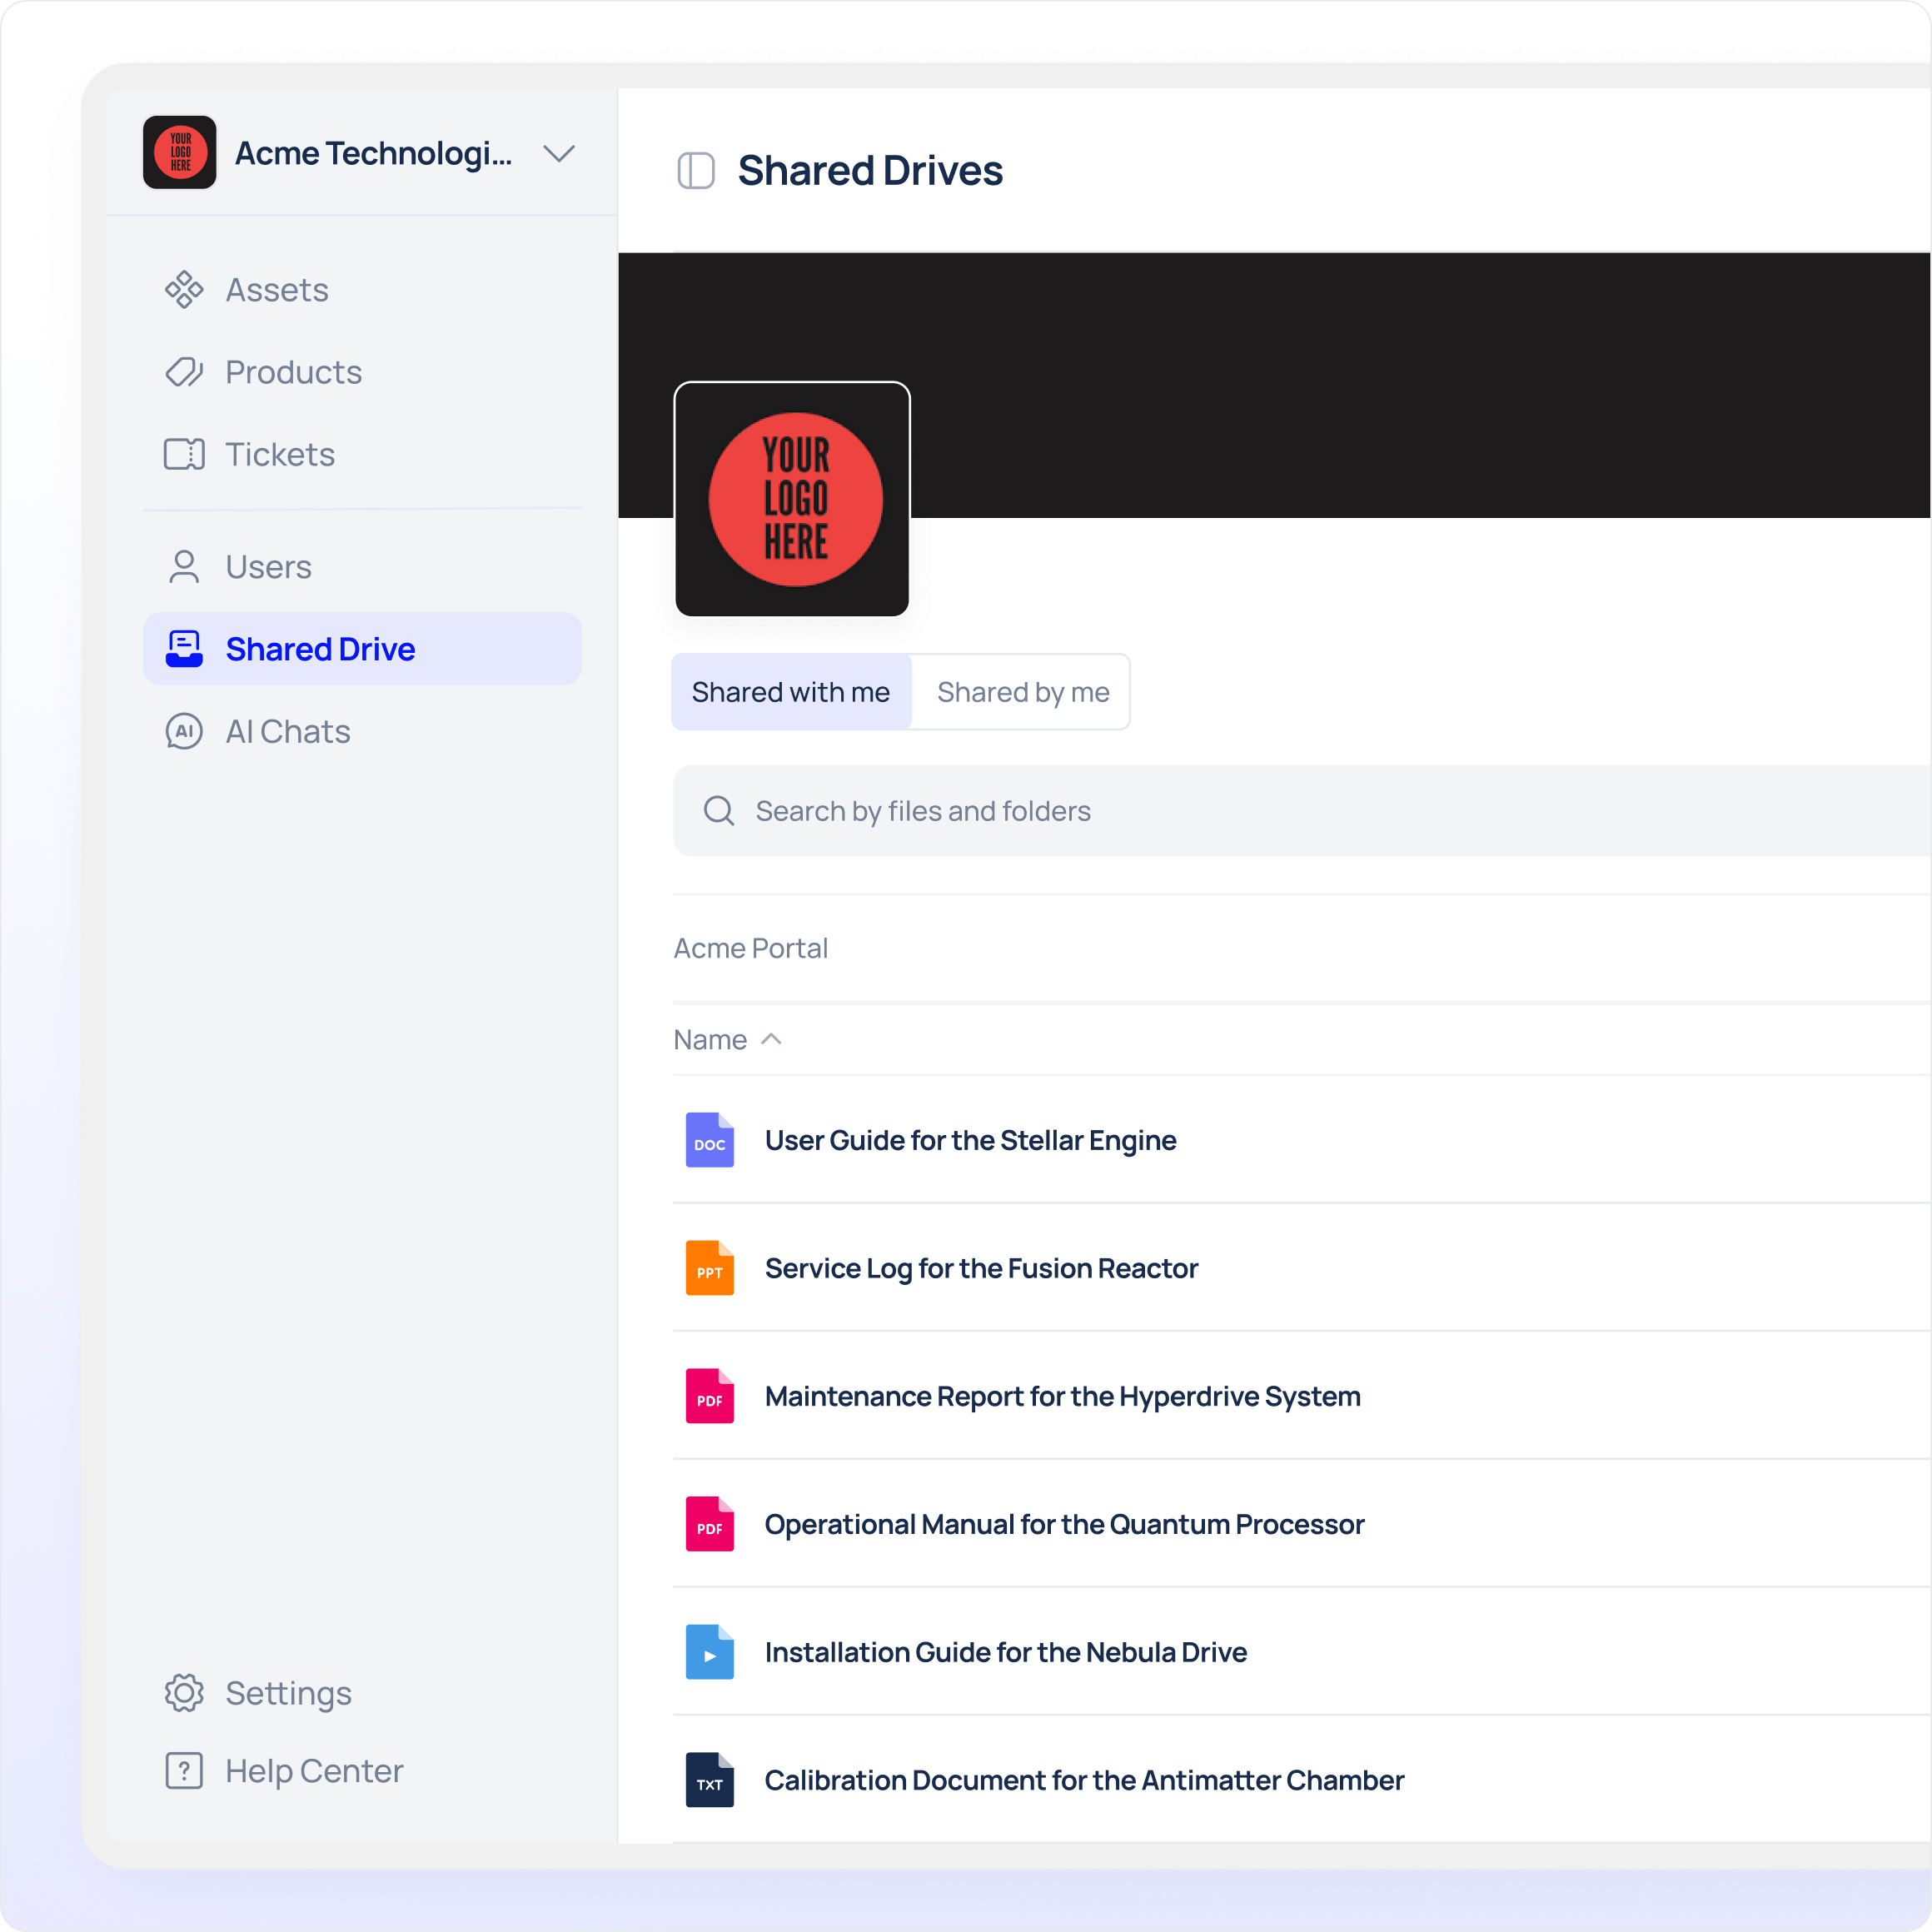Toggle Name column sort arrow

coord(771,1039)
